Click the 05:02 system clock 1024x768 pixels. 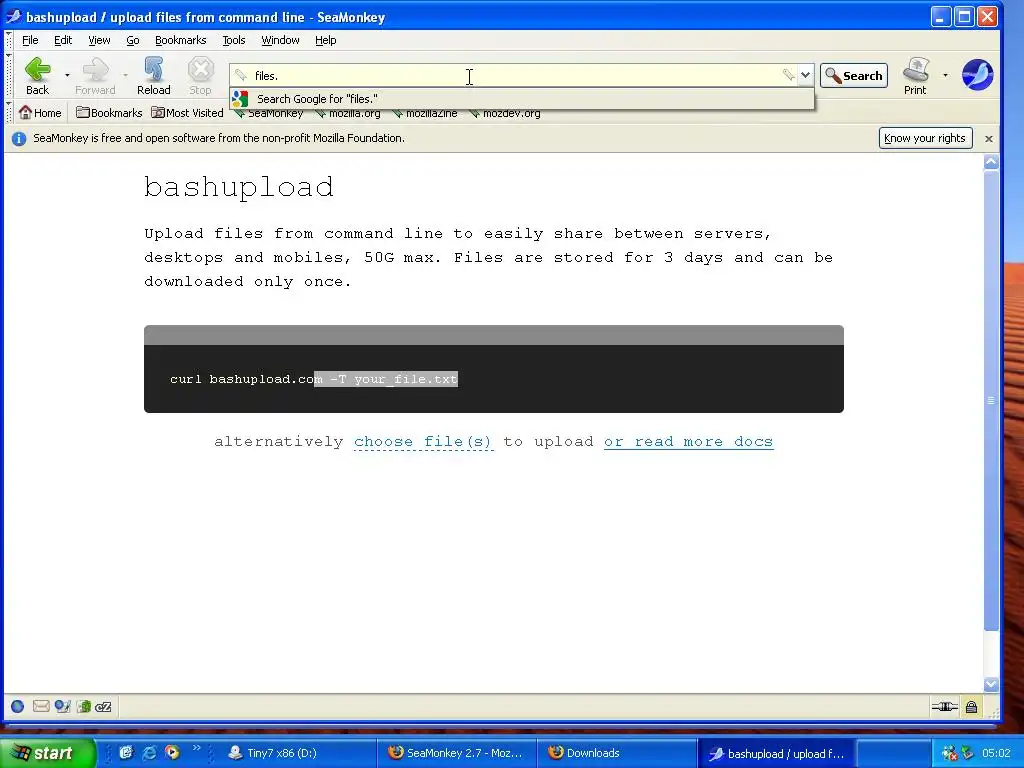996,753
